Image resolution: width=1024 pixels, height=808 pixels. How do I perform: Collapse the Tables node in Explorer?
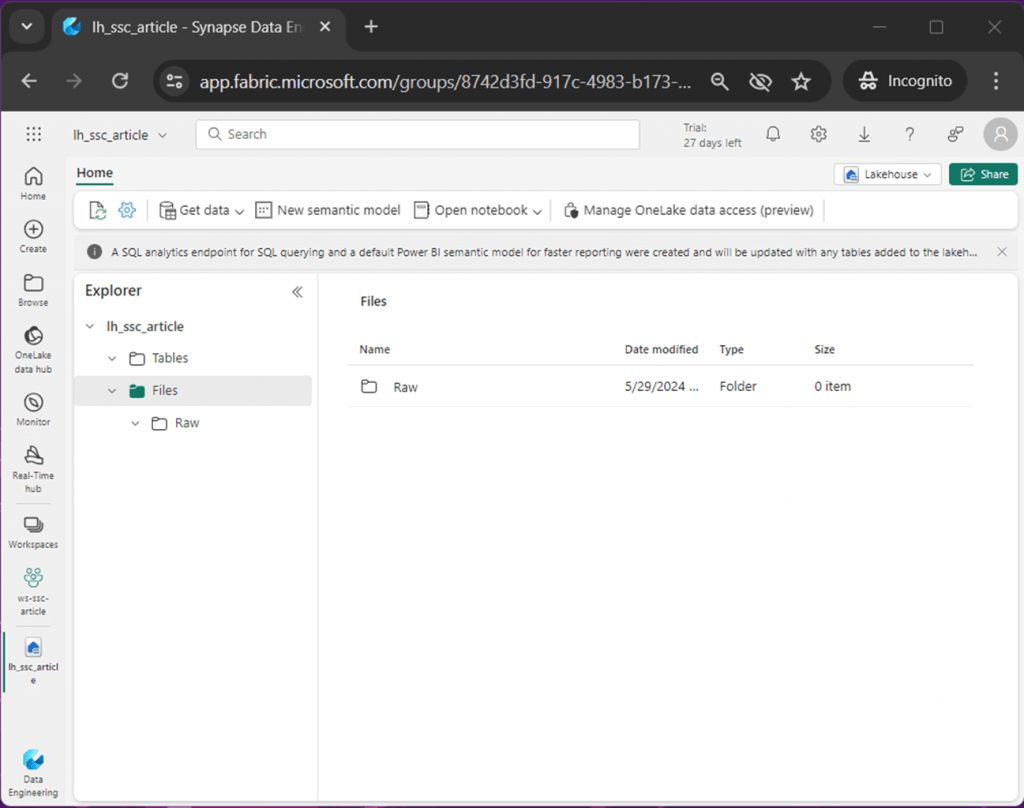click(x=112, y=357)
